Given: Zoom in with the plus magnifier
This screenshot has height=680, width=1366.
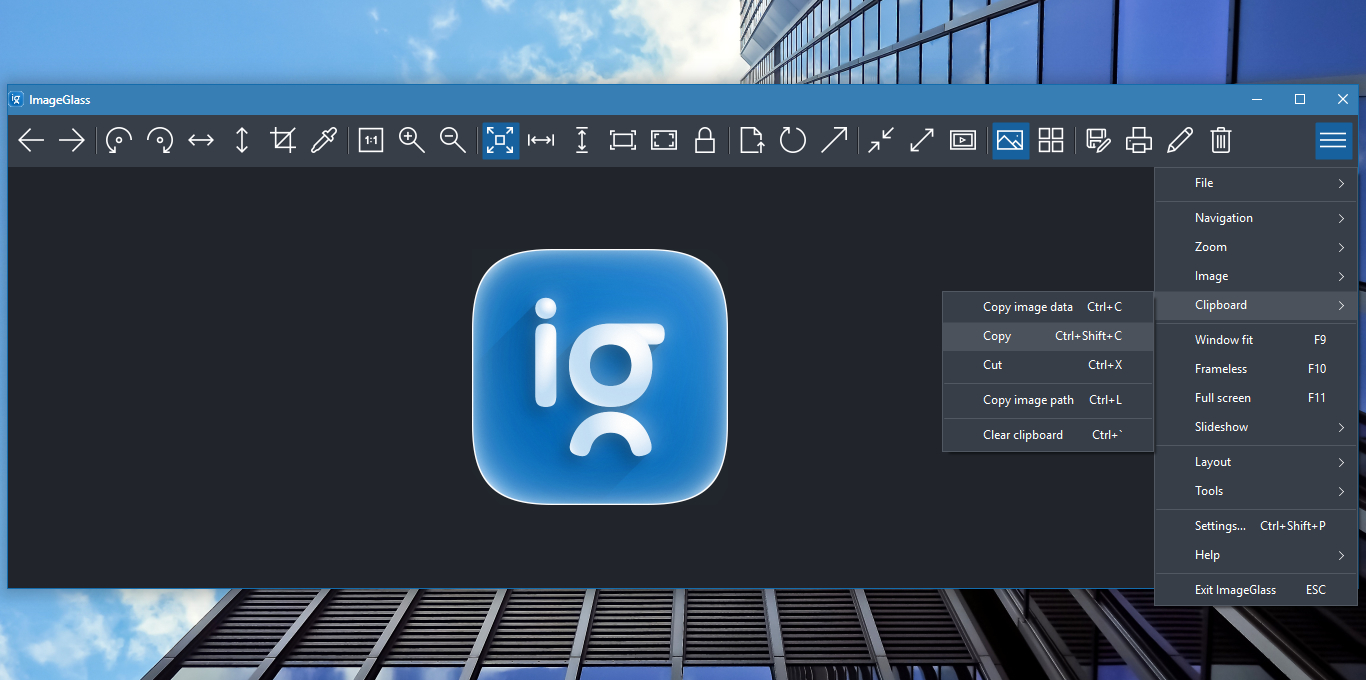Looking at the screenshot, I should [x=412, y=141].
